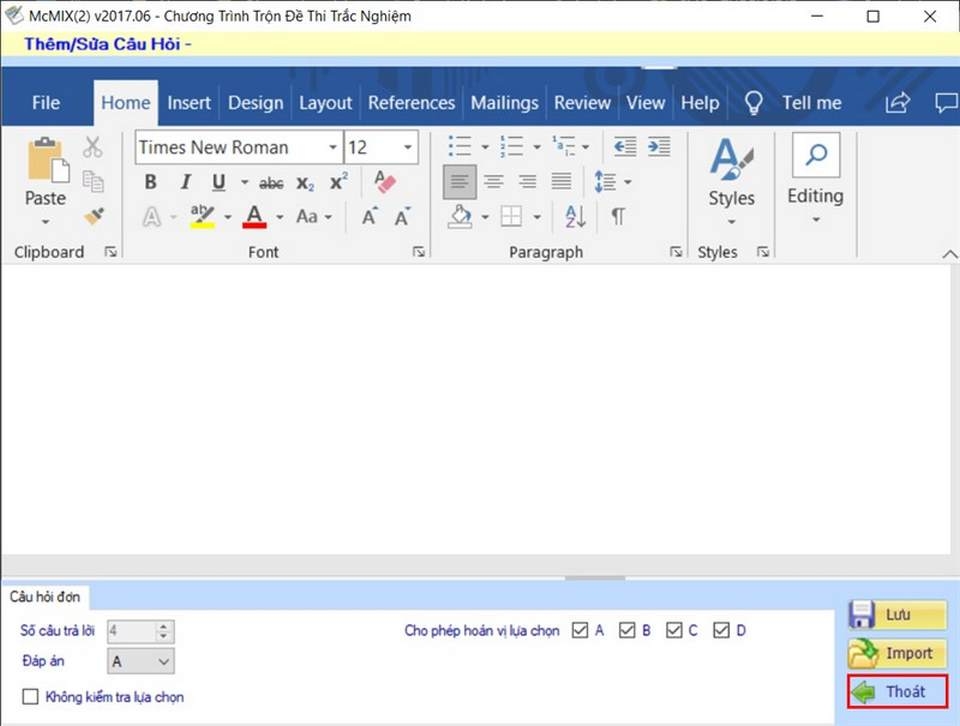Apply Italic formatting
The width and height of the screenshot is (960, 726).
pos(185,182)
